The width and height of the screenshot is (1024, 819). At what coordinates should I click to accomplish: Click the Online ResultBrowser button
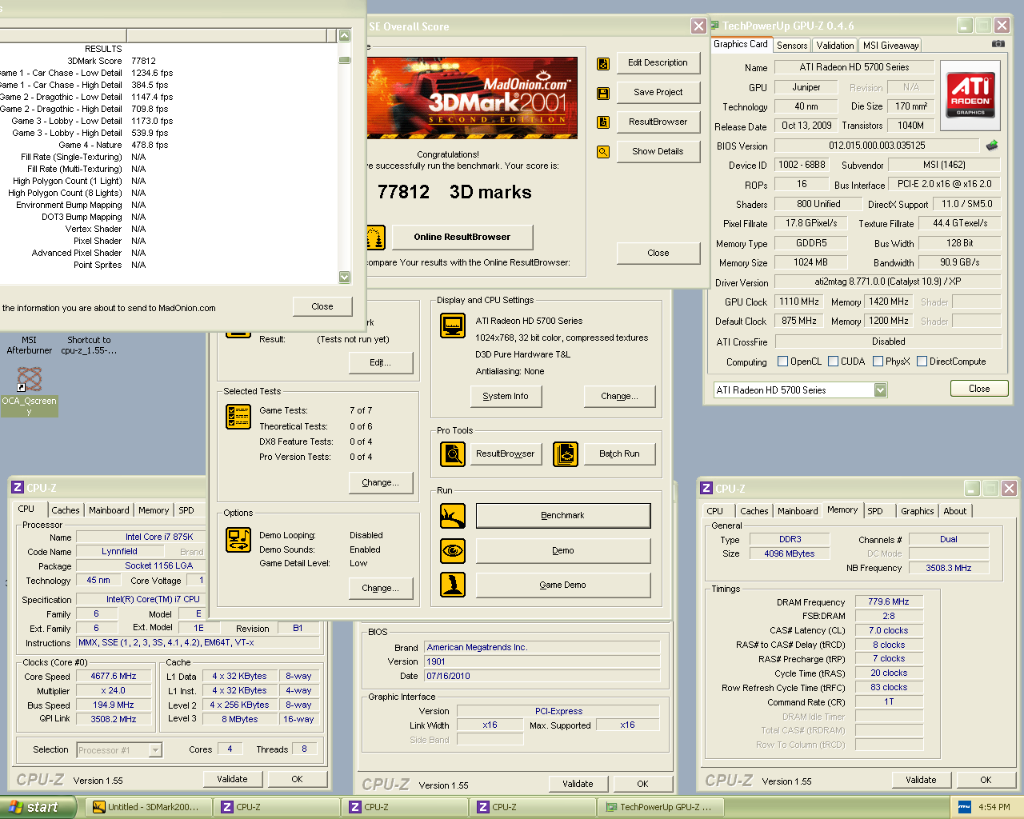click(x=462, y=237)
